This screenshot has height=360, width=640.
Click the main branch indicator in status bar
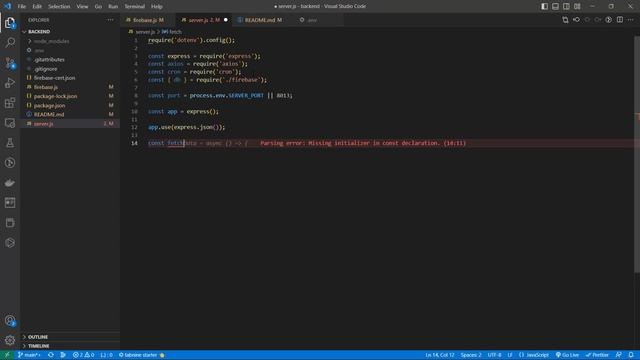tap(29, 355)
